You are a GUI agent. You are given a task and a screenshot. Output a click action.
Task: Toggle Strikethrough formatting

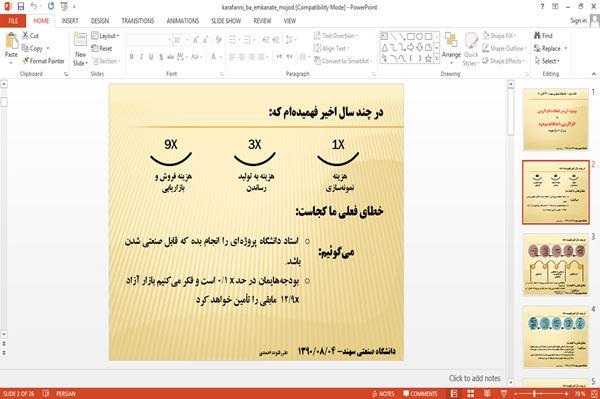[x=170, y=57]
